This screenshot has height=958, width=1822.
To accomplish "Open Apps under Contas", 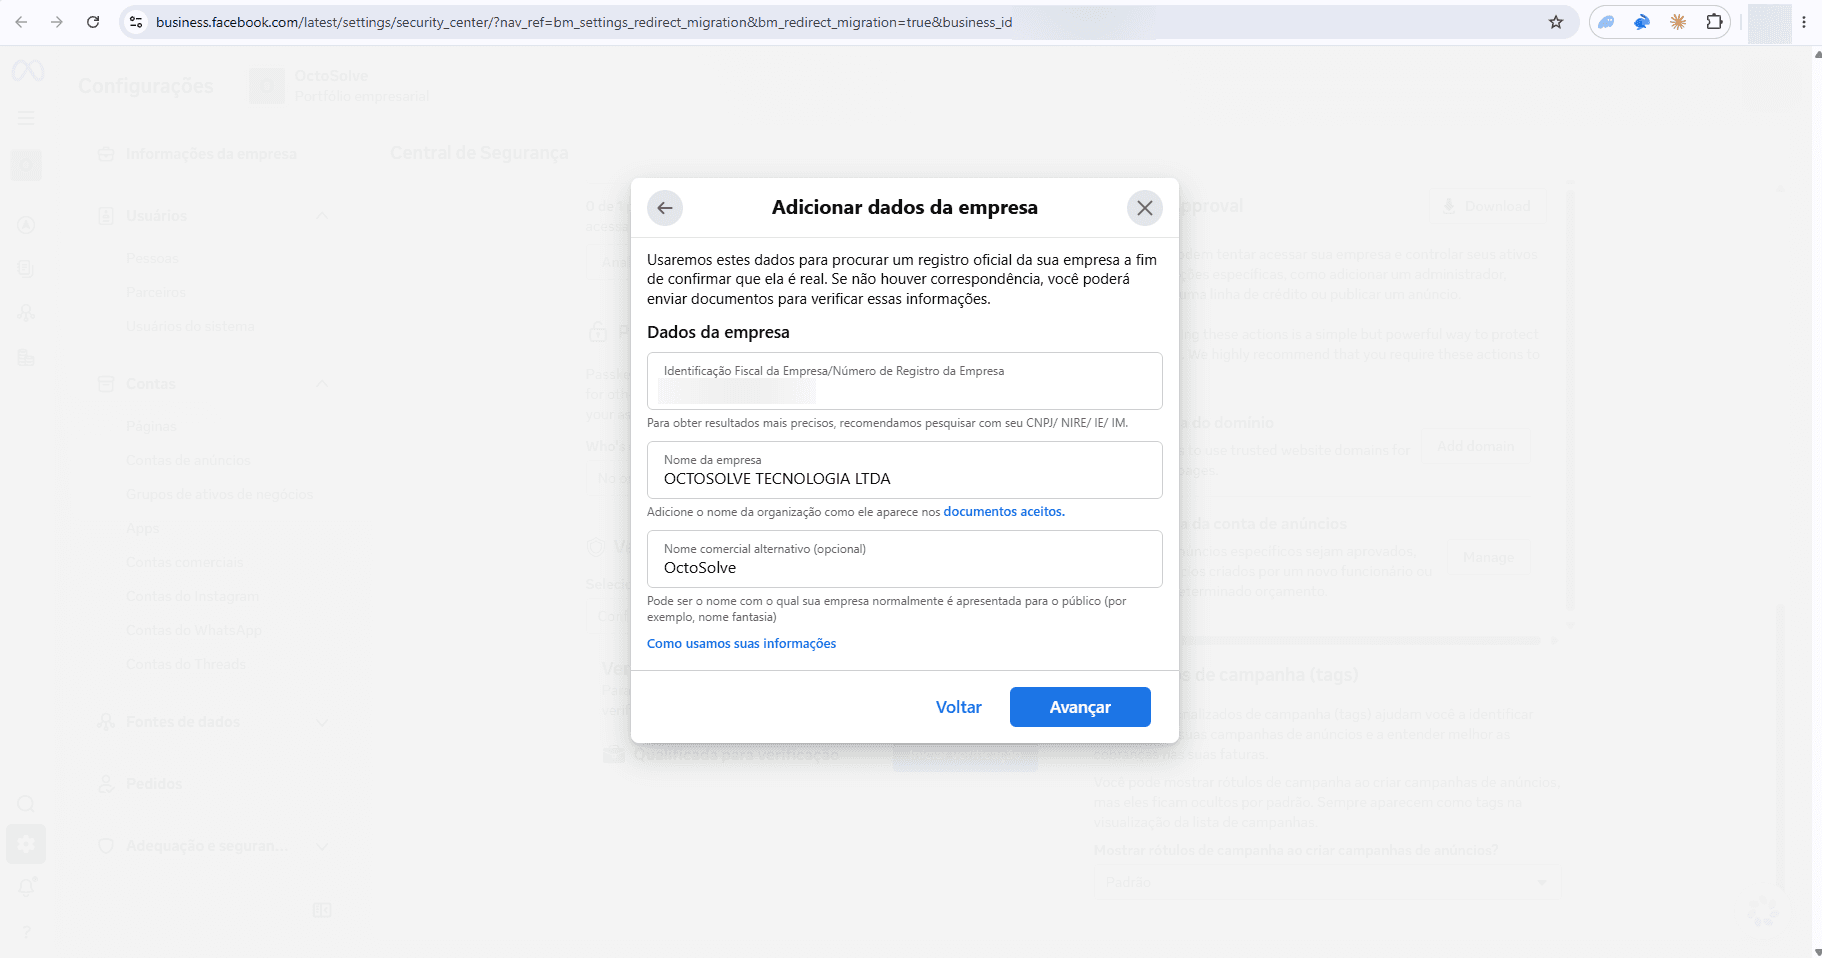I will pyautogui.click(x=142, y=528).
